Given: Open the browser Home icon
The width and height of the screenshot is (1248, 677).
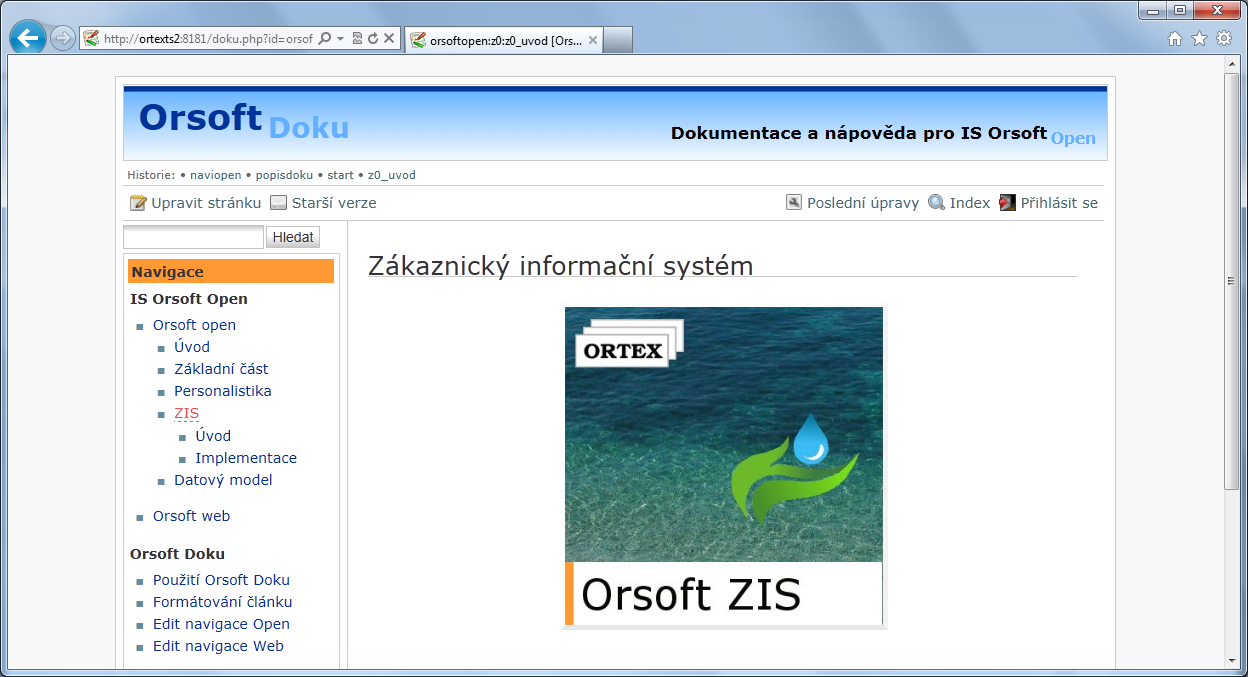Looking at the screenshot, I should click(x=1175, y=39).
